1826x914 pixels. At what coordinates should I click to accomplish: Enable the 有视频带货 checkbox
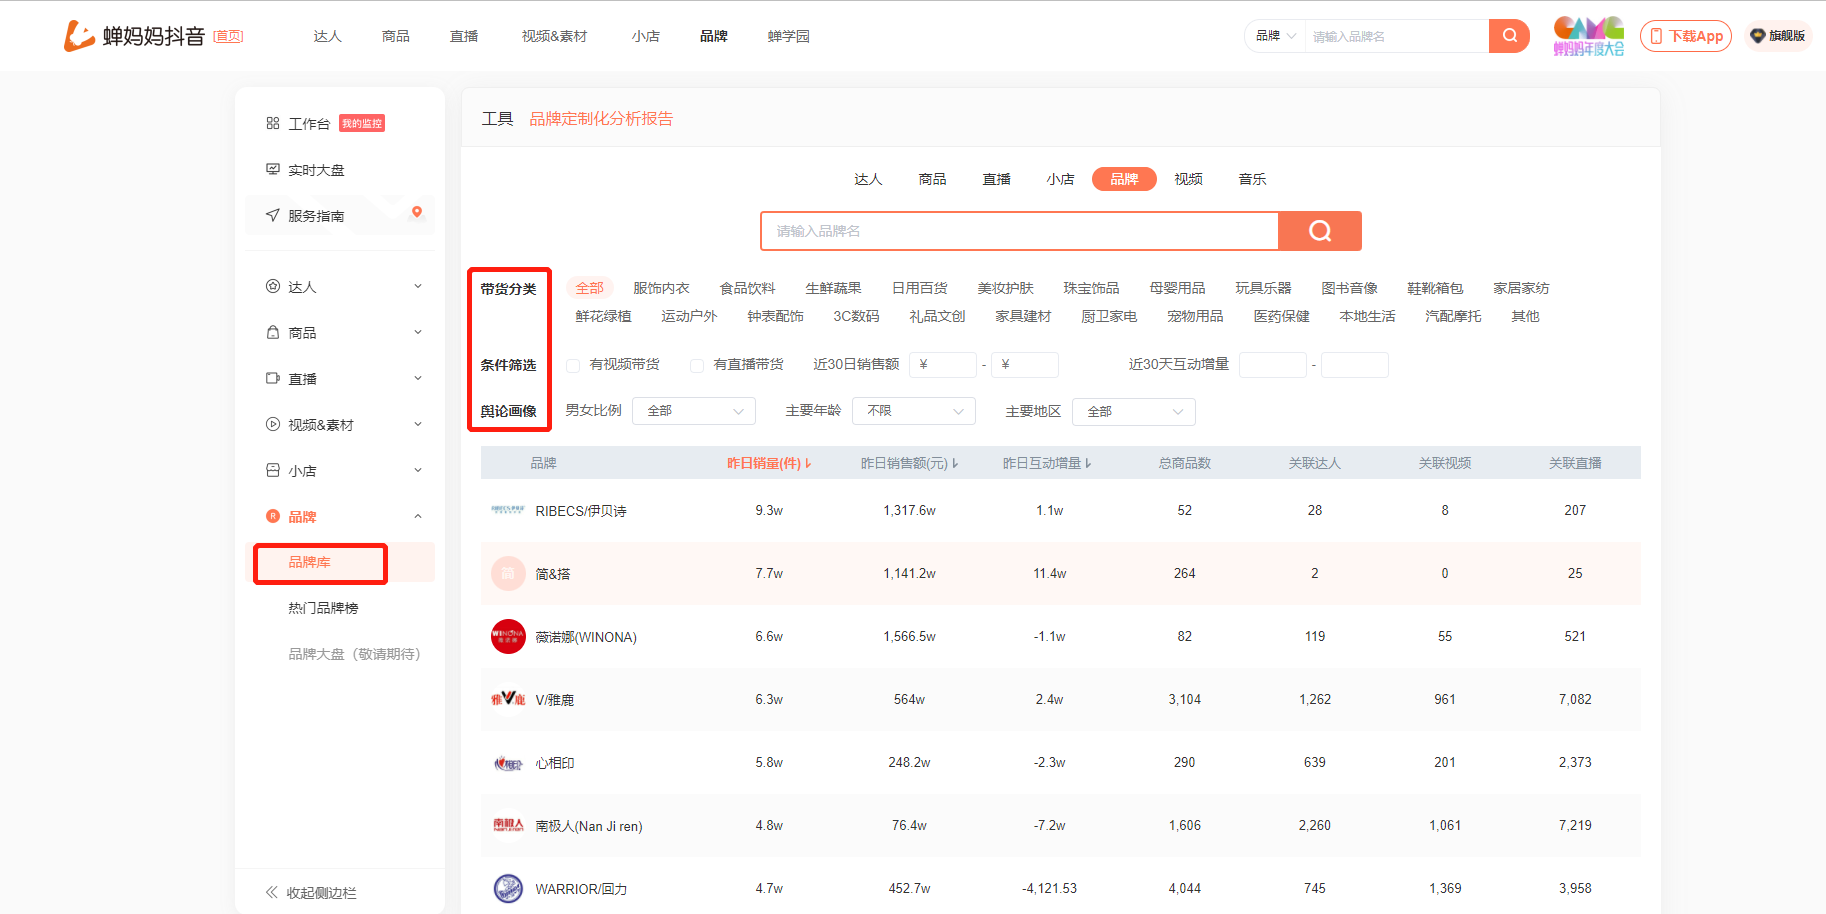[x=573, y=365]
